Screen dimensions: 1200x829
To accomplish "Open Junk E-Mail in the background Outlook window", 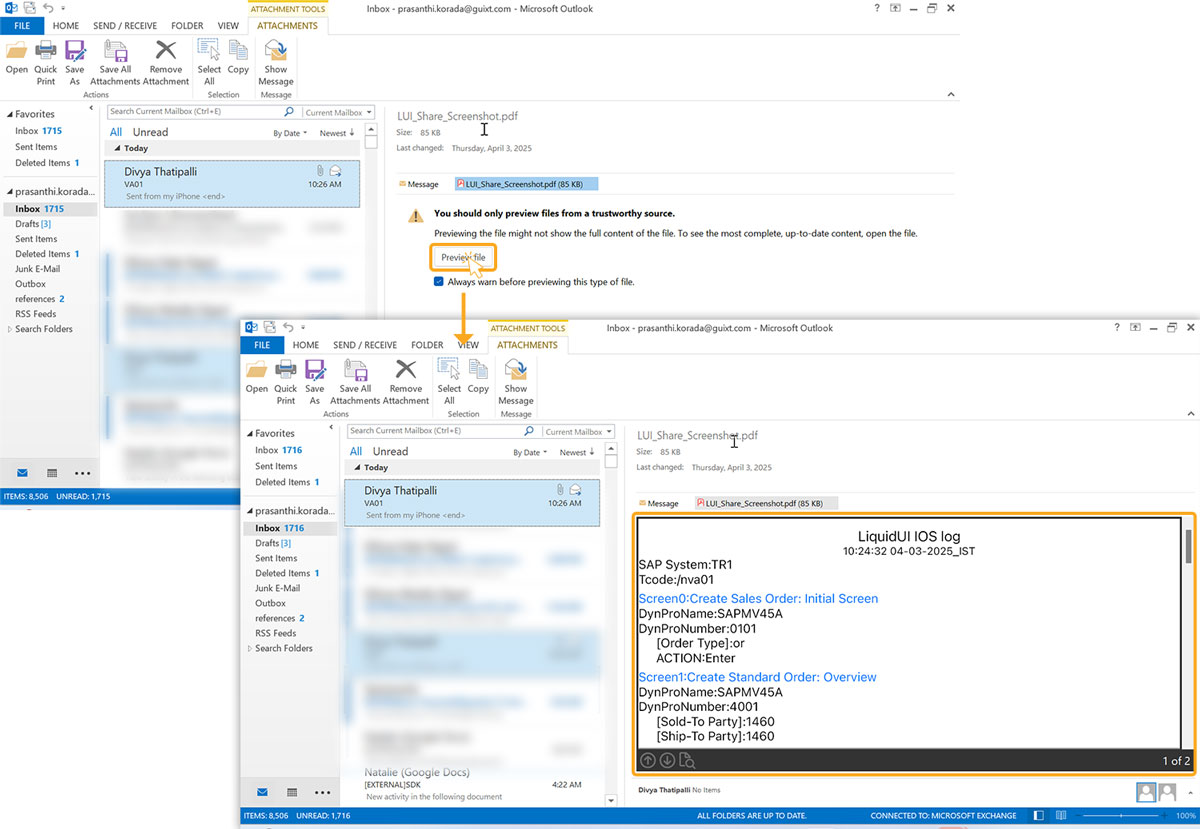I will click(37, 268).
